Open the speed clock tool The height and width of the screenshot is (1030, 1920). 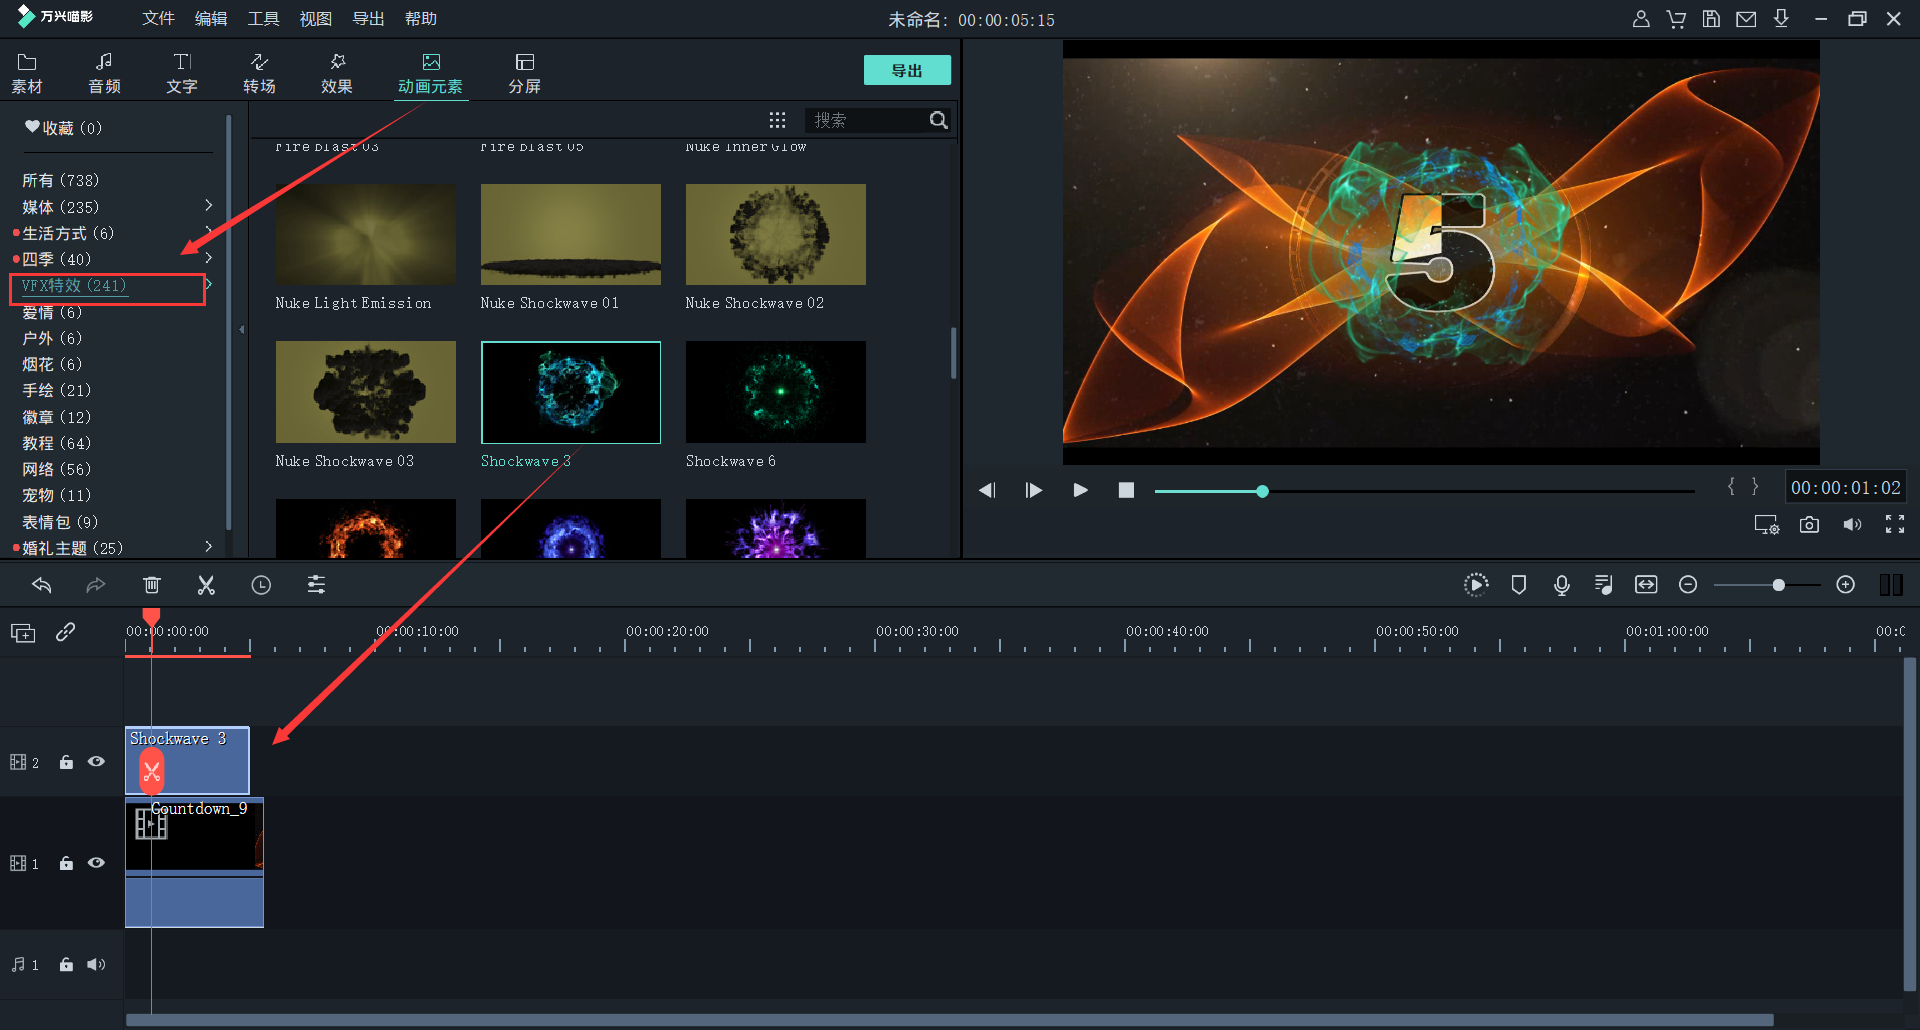point(261,585)
